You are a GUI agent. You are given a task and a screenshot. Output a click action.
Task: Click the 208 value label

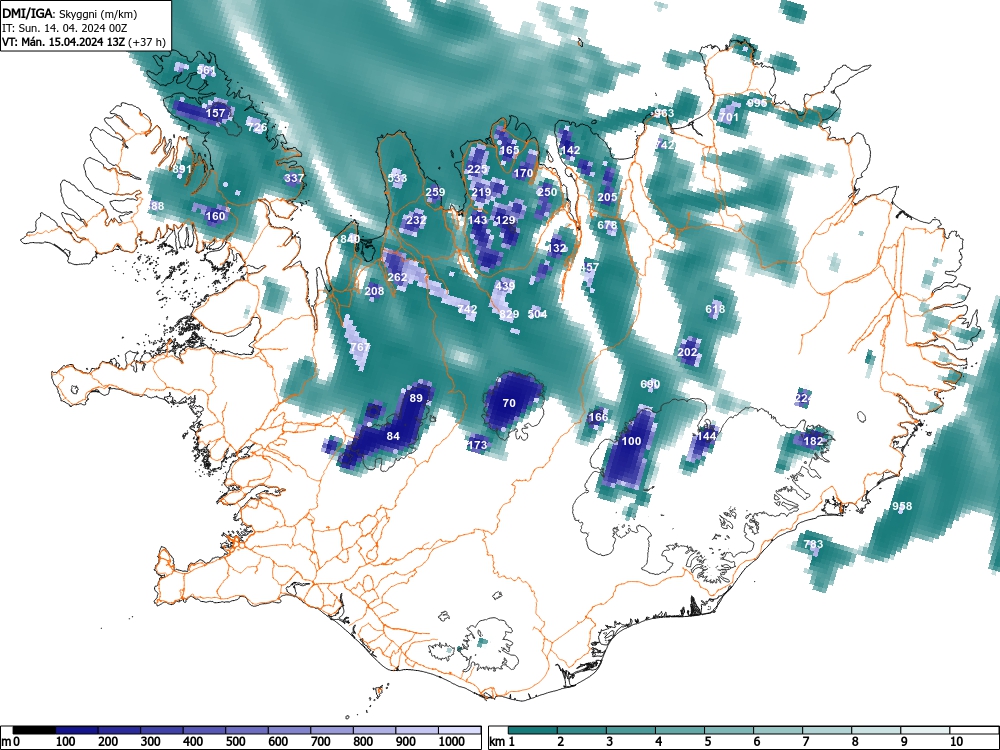coord(374,291)
